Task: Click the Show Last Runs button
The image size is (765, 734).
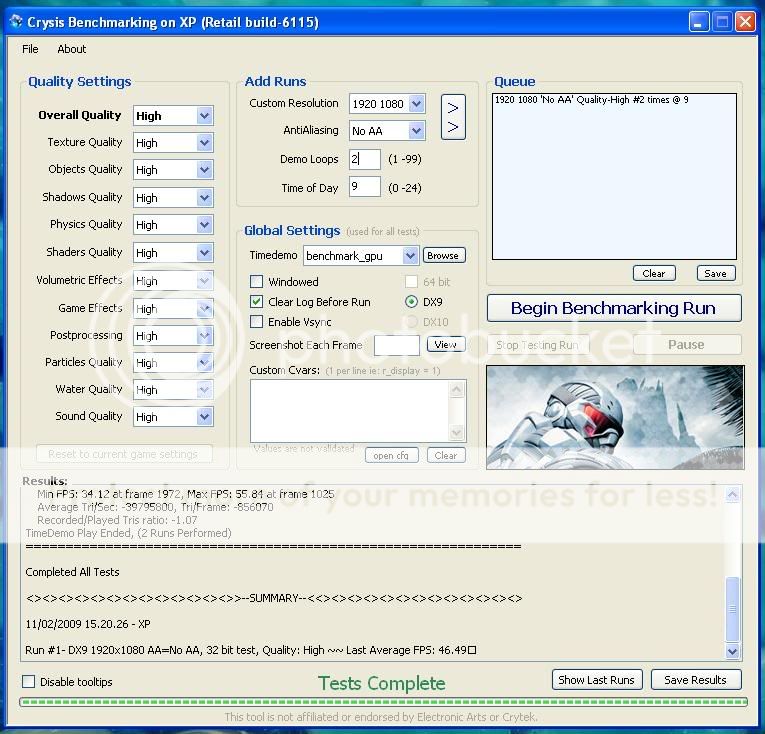Action: [596, 680]
